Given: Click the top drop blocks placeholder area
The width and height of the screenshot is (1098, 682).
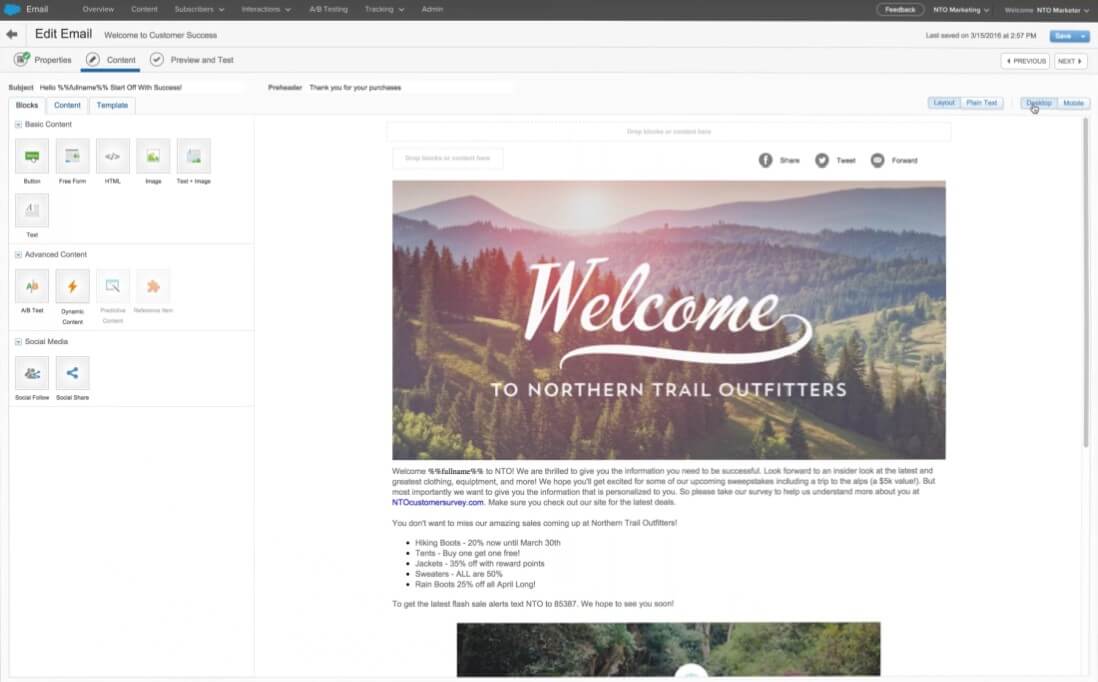Looking at the screenshot, I should point(669,132).
